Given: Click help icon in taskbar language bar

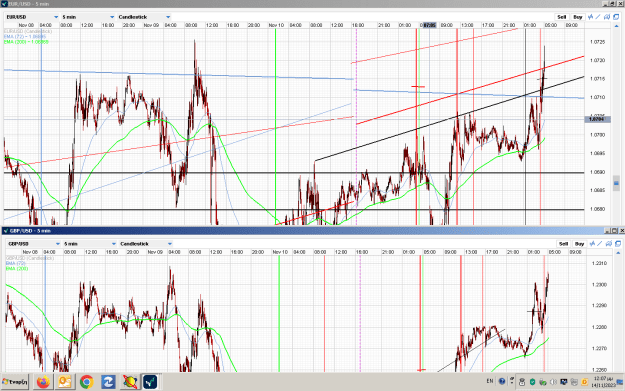Looking at the screenshot, I should pos(502,381).
